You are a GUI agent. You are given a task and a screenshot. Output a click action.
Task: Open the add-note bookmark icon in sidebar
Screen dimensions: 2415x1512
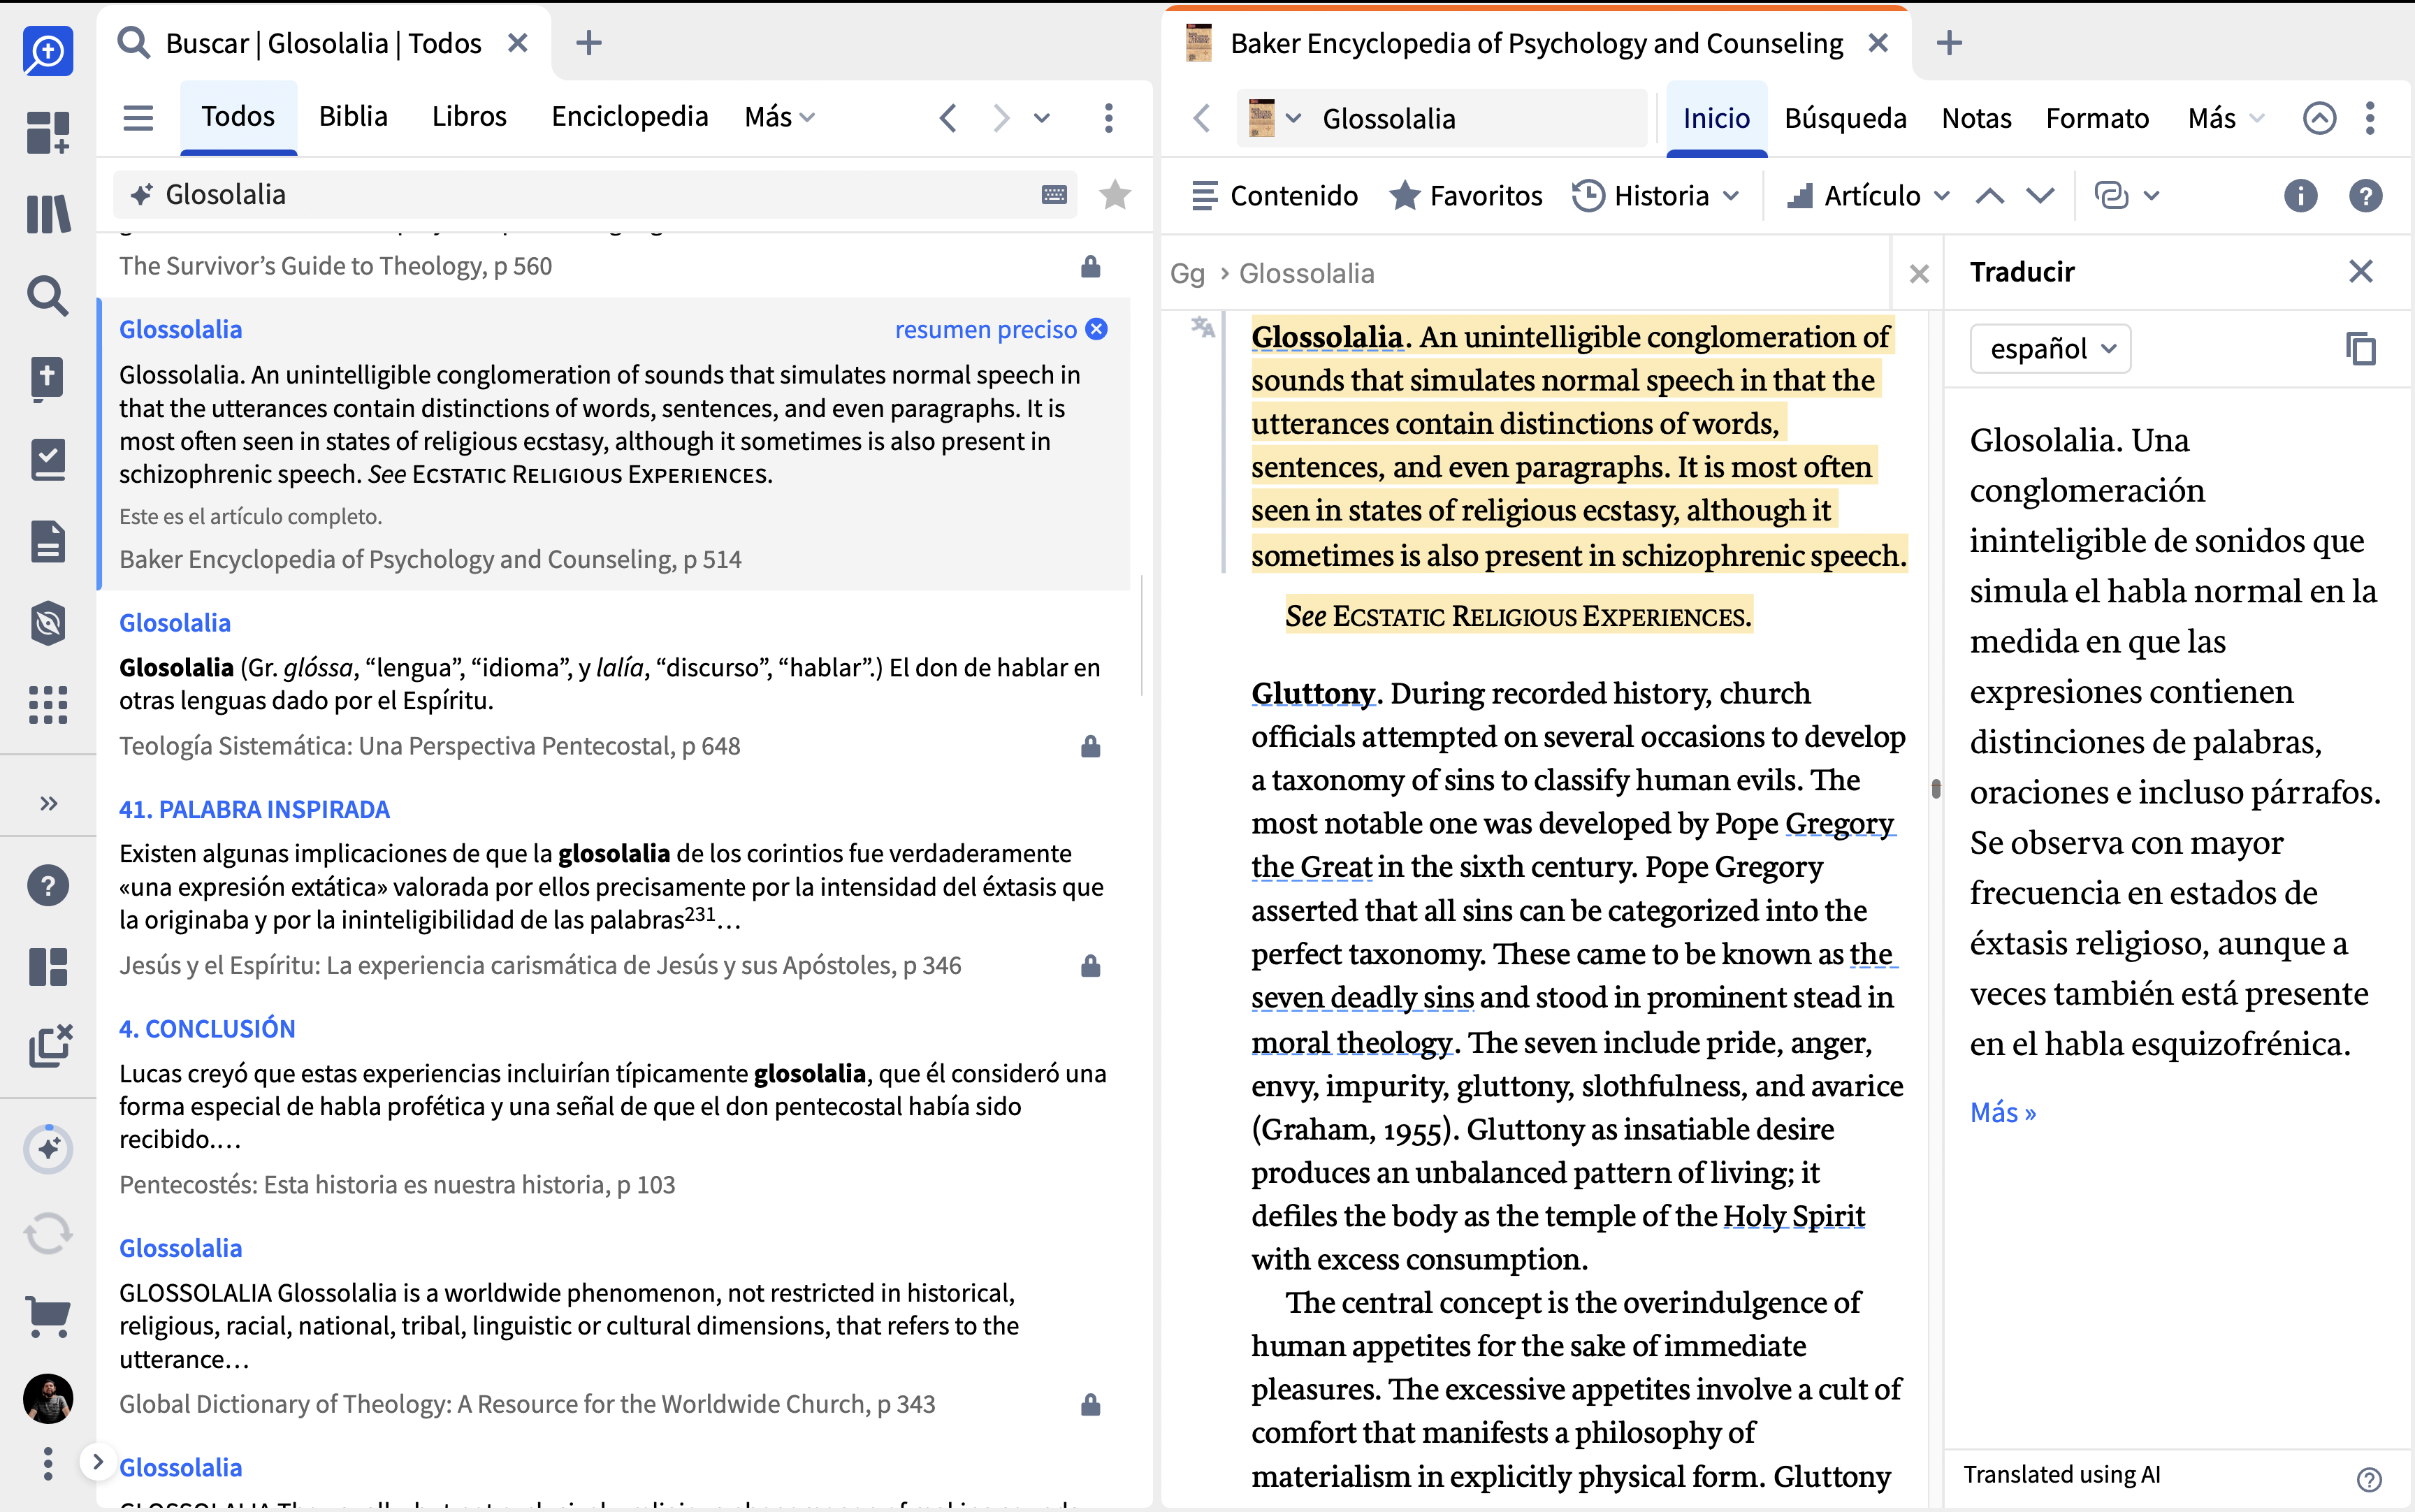click(x=48, y=379)
